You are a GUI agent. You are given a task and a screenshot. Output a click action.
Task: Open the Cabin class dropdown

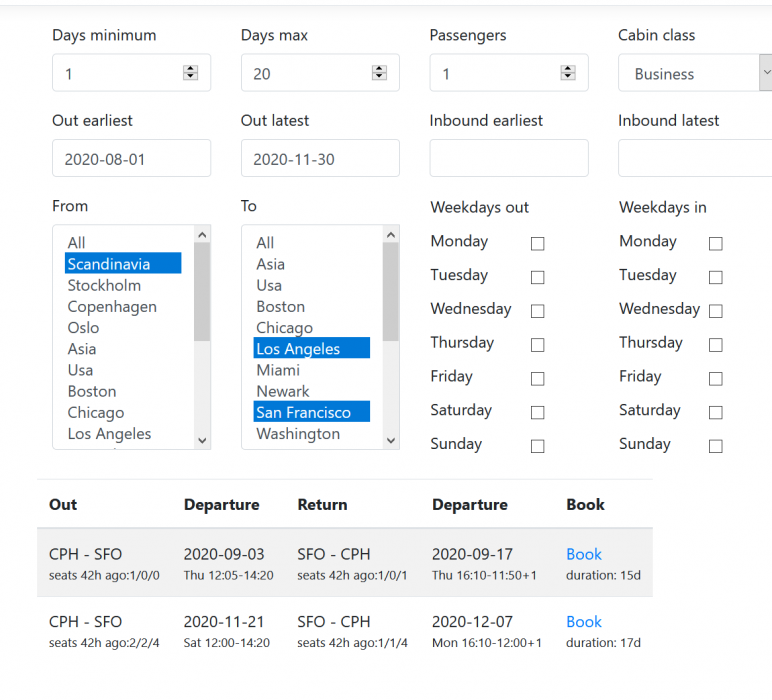(694, 73)
